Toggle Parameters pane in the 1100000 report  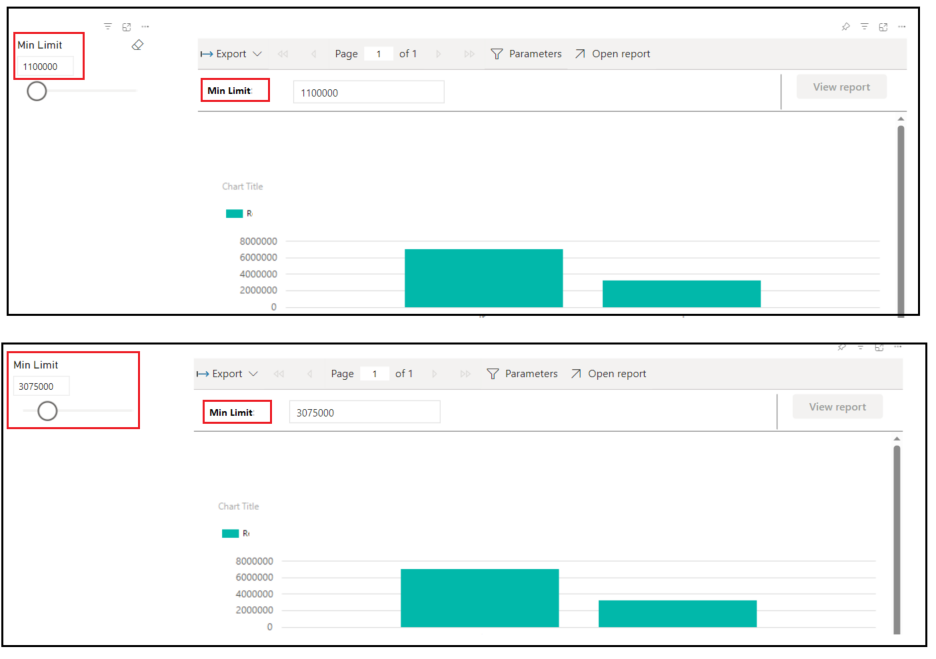[526, 54]
